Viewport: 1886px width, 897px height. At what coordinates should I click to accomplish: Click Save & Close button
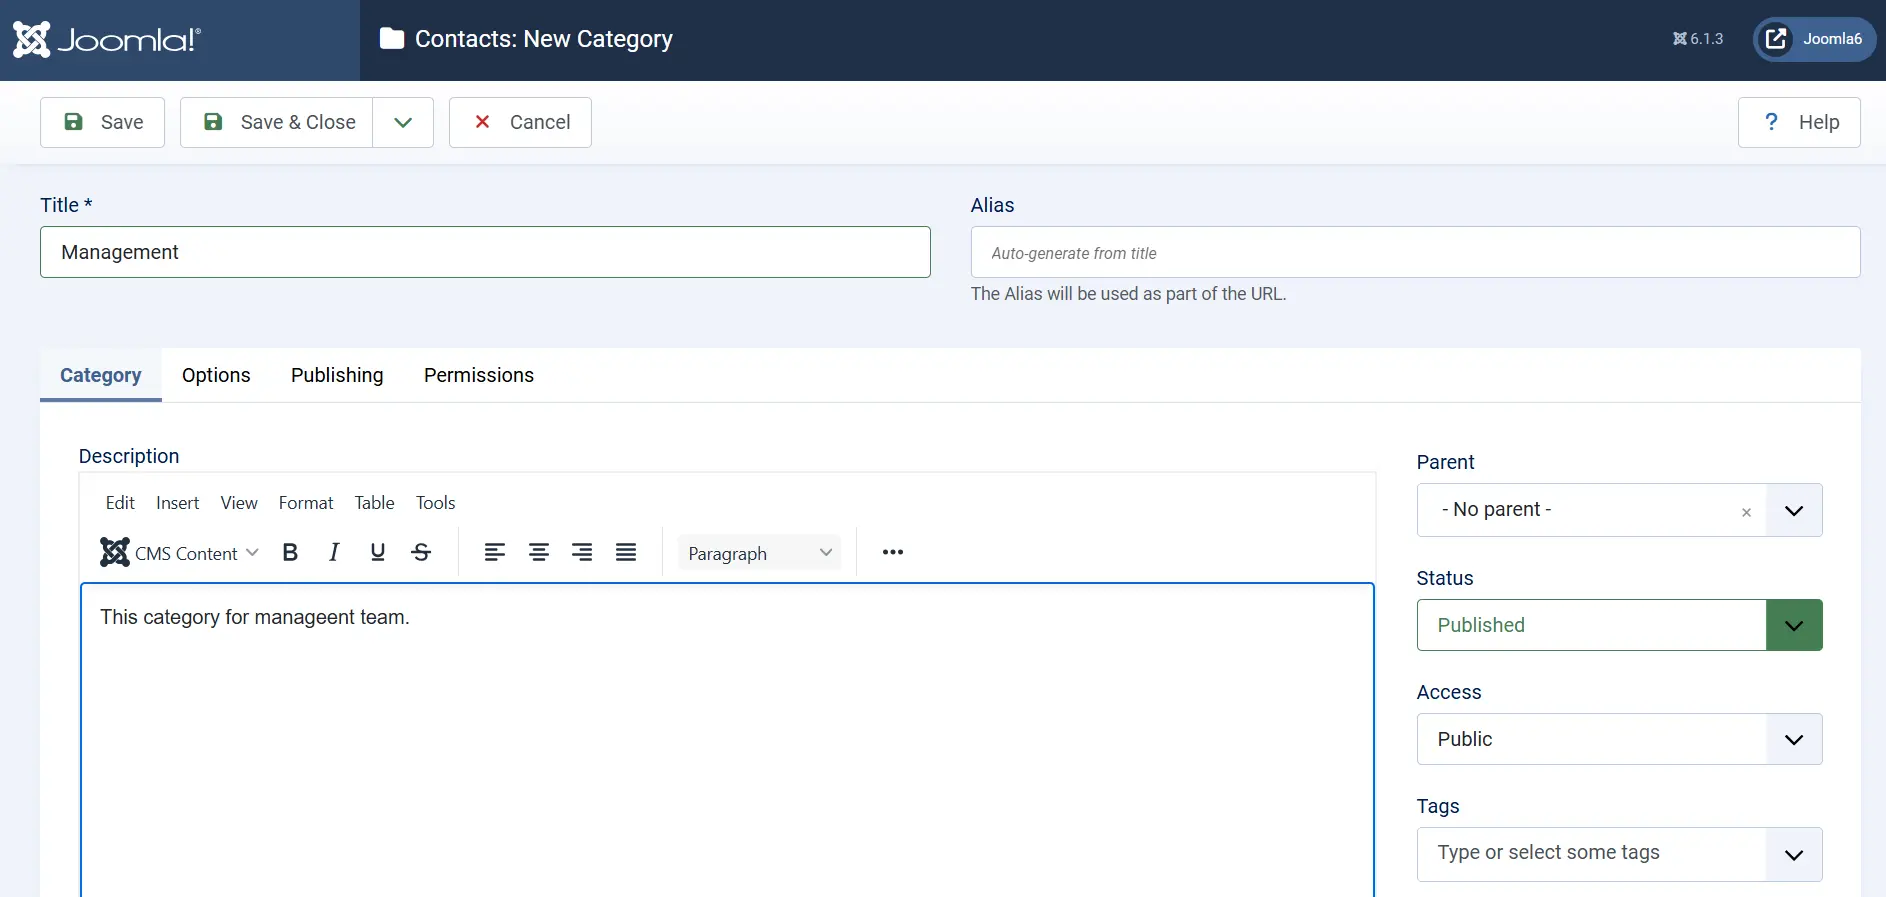tap(277, 122)
